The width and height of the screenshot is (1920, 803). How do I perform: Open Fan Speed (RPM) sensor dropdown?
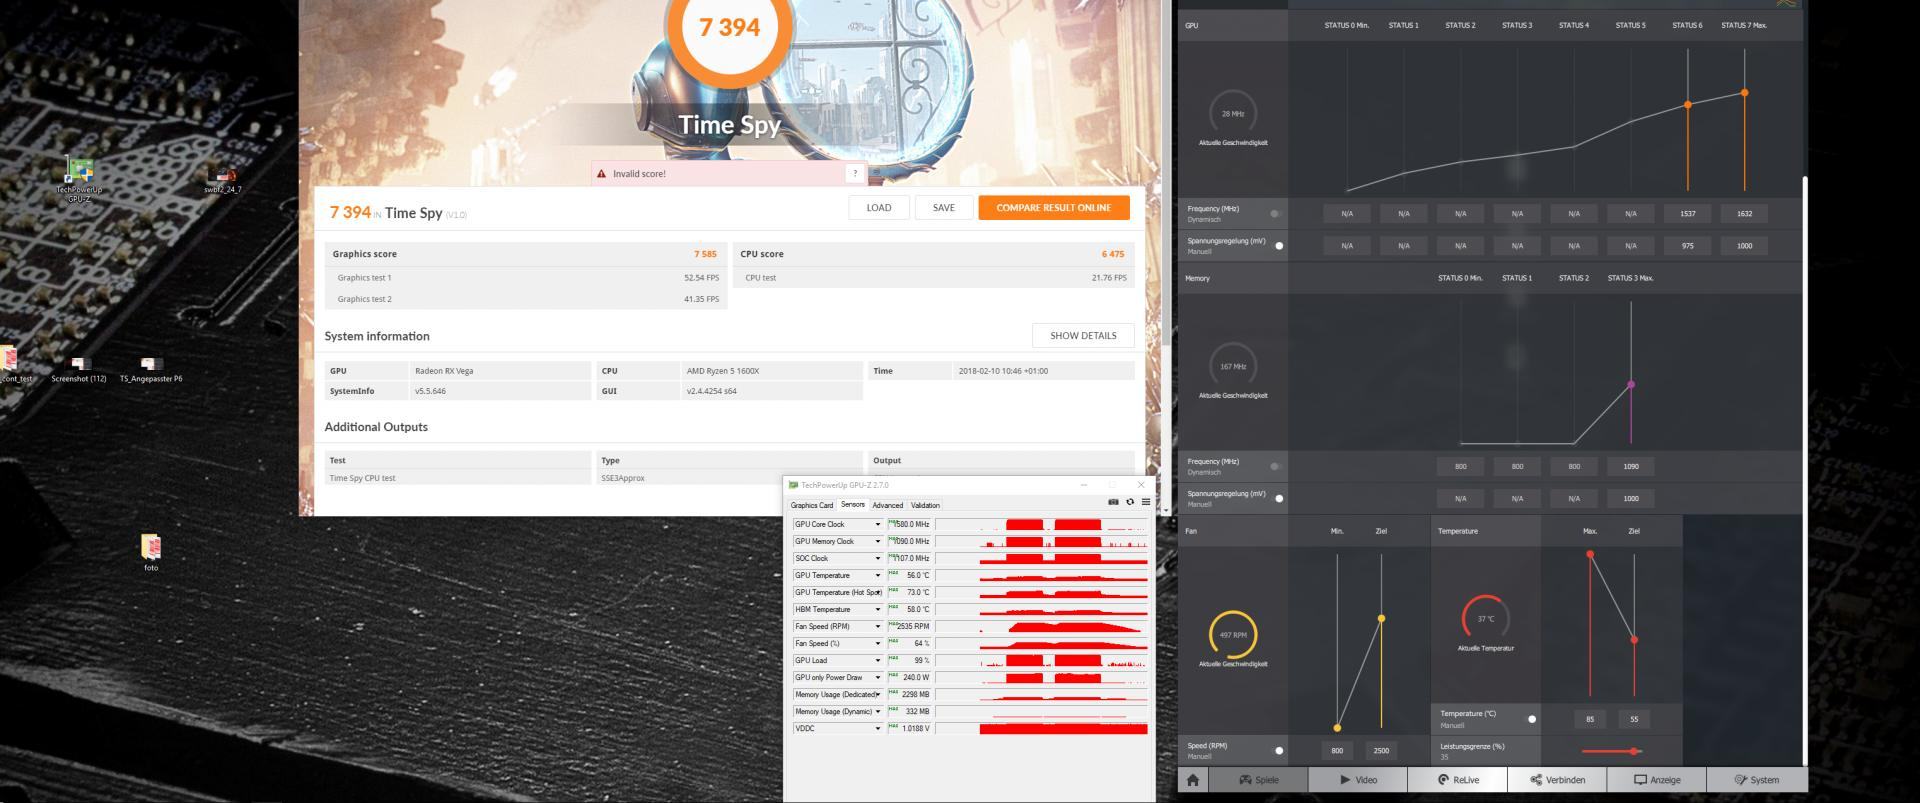878,627
